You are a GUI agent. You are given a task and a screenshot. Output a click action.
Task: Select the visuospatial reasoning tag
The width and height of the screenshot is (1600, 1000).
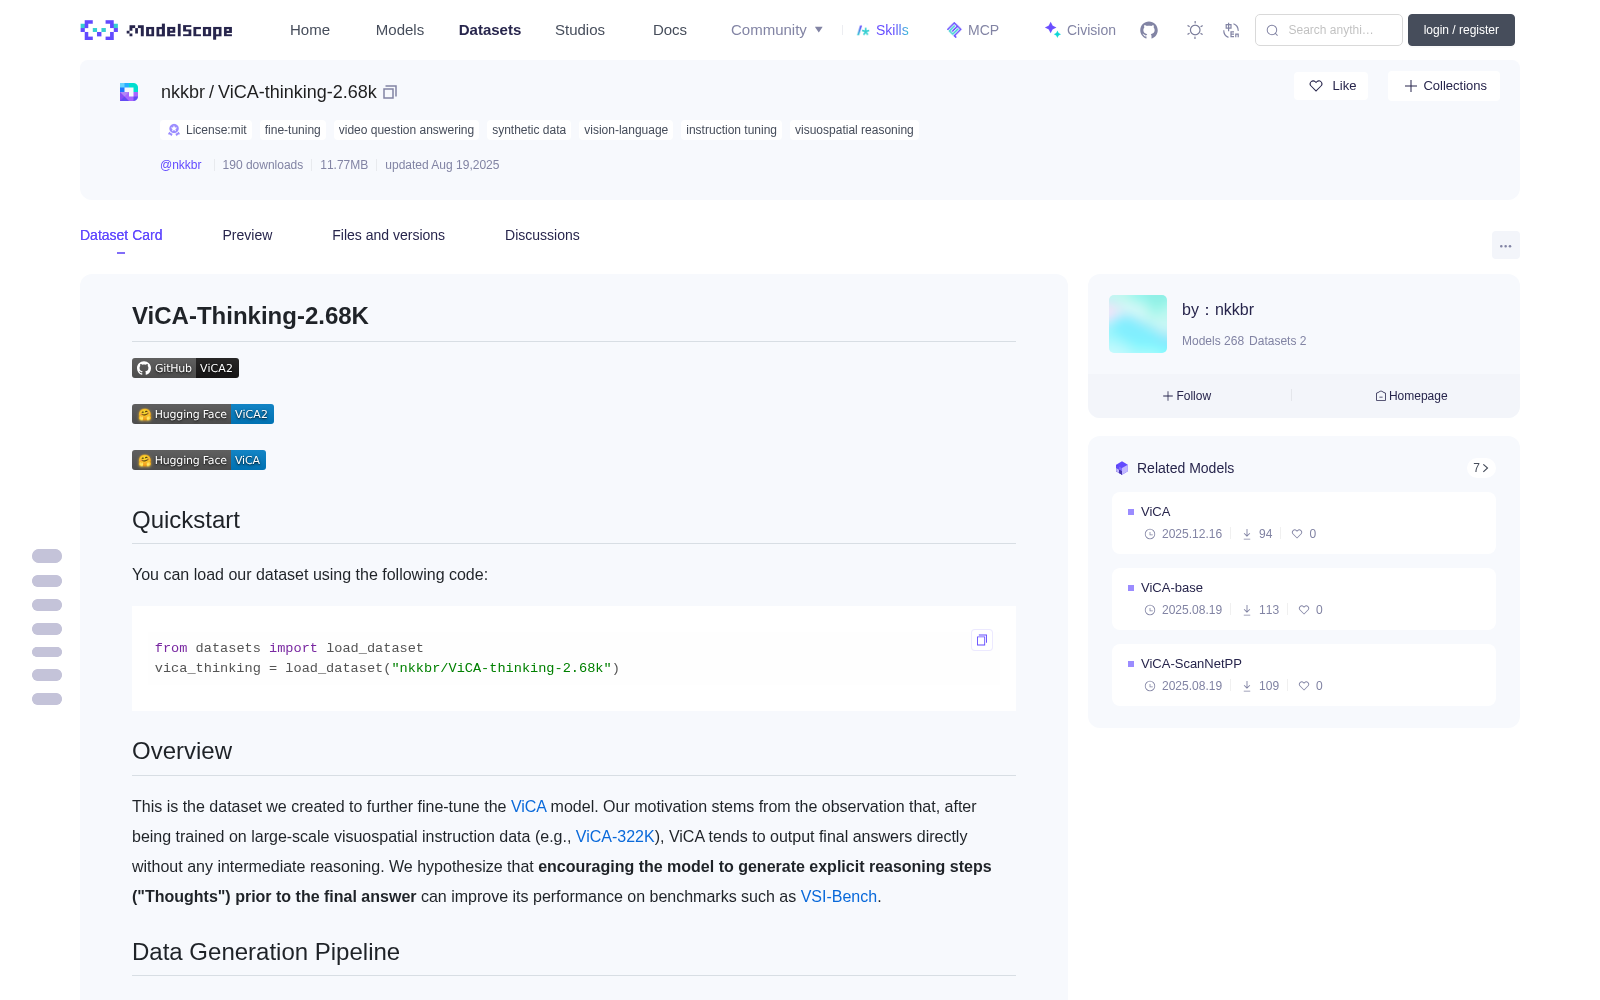854,130
